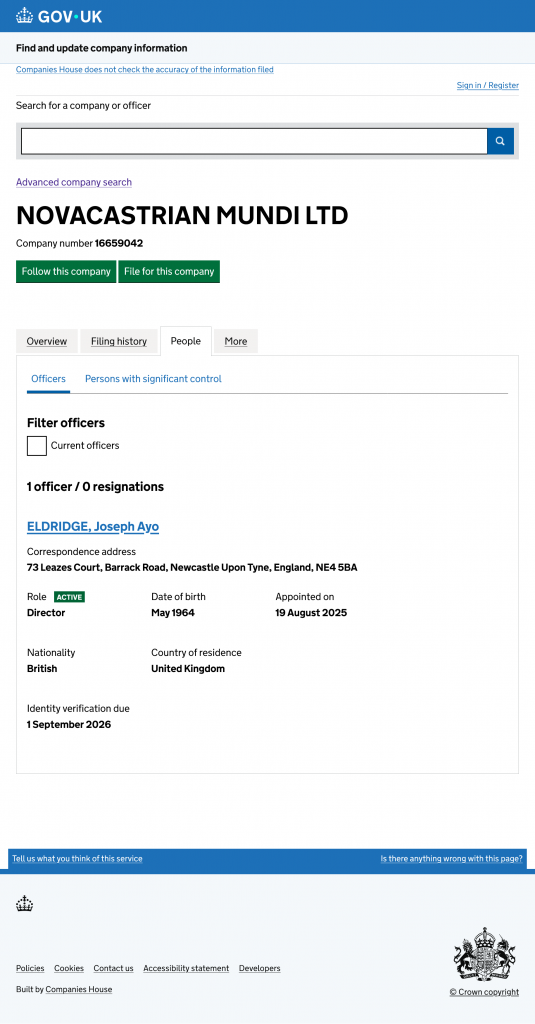The height and width of the screenshot is (1024, 535).
Task: Click the company number 16659042
Action: tap(119, 244)
